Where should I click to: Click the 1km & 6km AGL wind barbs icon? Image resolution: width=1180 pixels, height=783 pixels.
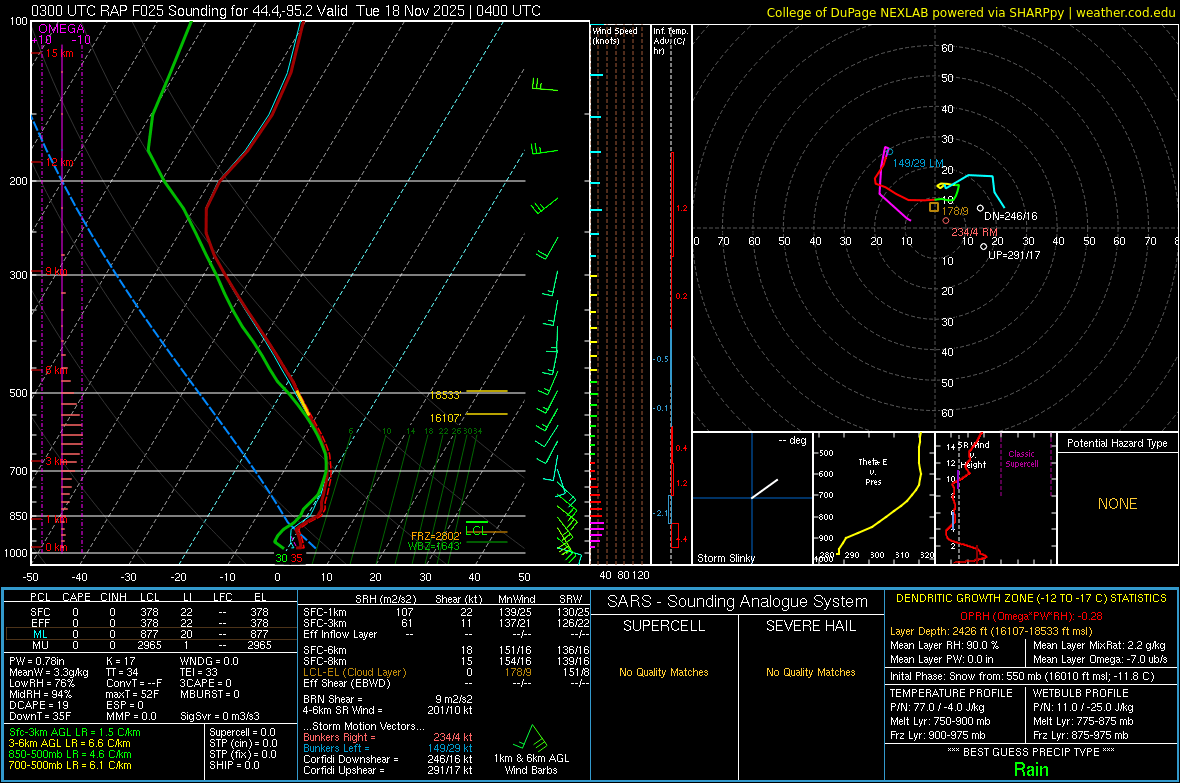click(531, 738)
